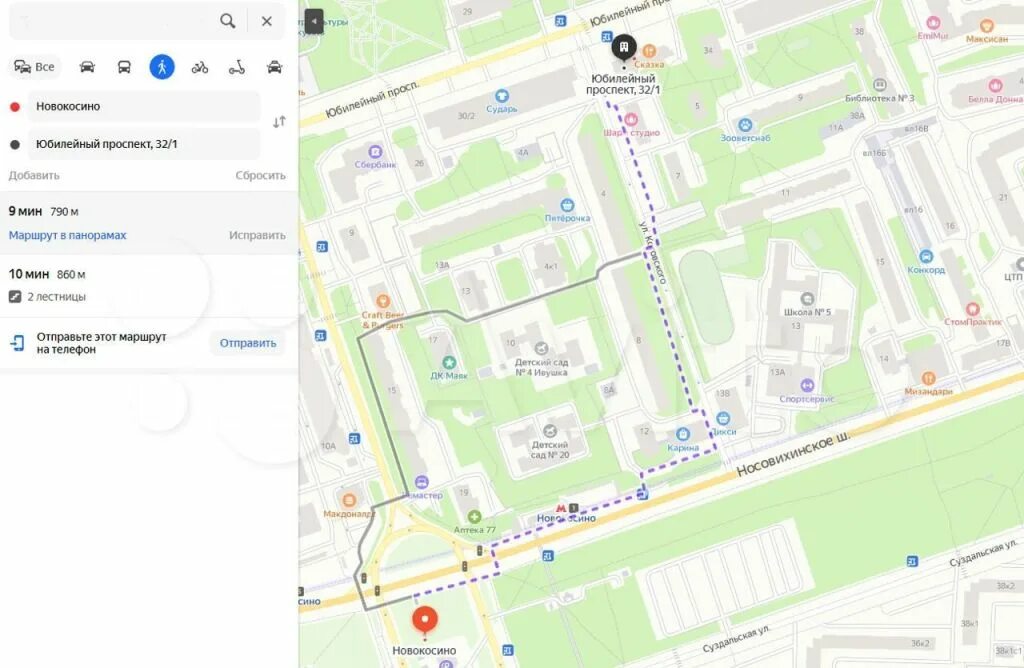
Task: Click 'Сбросить' to reset the route
Action: pos(261,175)
